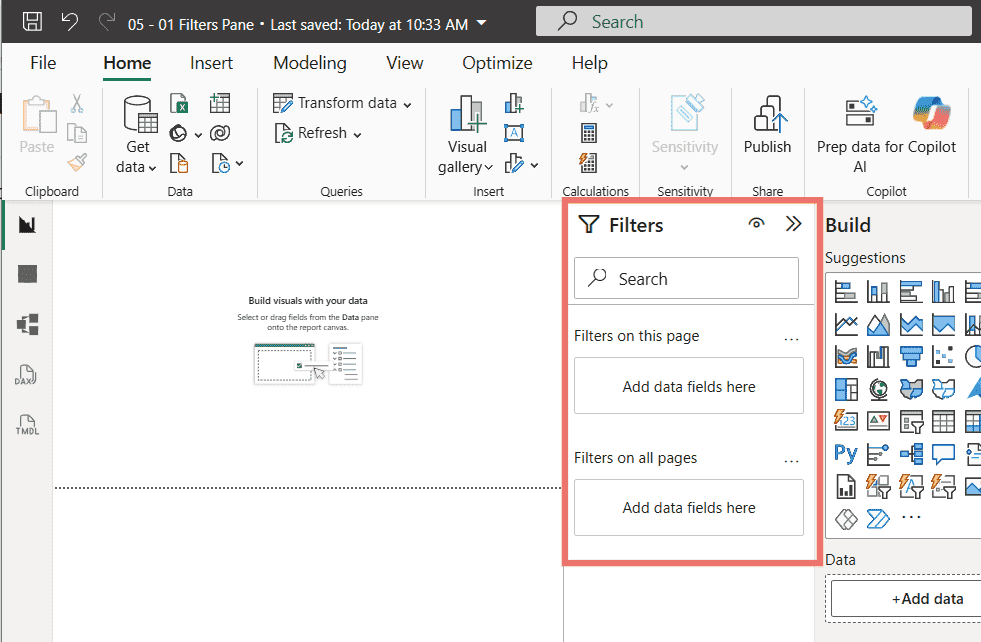Click the Publish icon

tap(768, 125)
